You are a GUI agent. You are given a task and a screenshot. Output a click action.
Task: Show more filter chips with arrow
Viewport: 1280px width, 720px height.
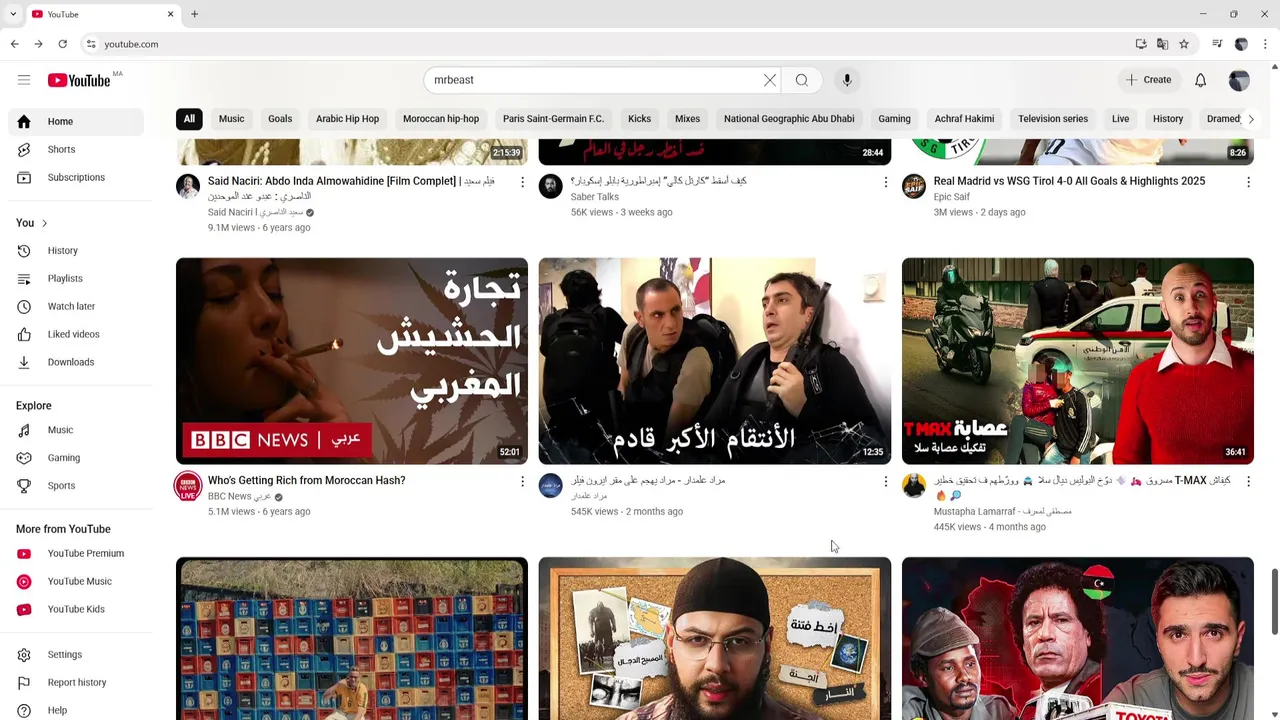1250,119
